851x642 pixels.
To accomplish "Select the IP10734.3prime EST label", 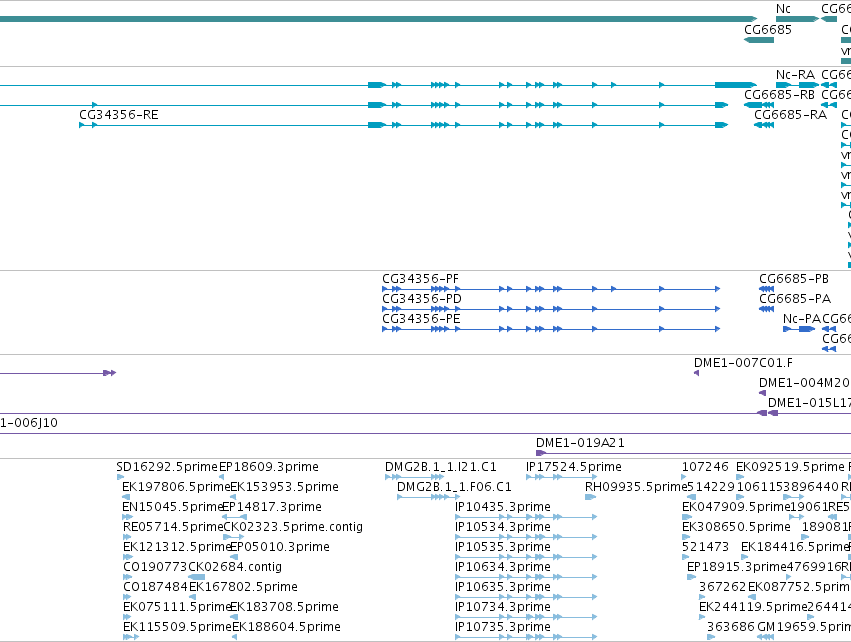I will click(x=503, y=607).
